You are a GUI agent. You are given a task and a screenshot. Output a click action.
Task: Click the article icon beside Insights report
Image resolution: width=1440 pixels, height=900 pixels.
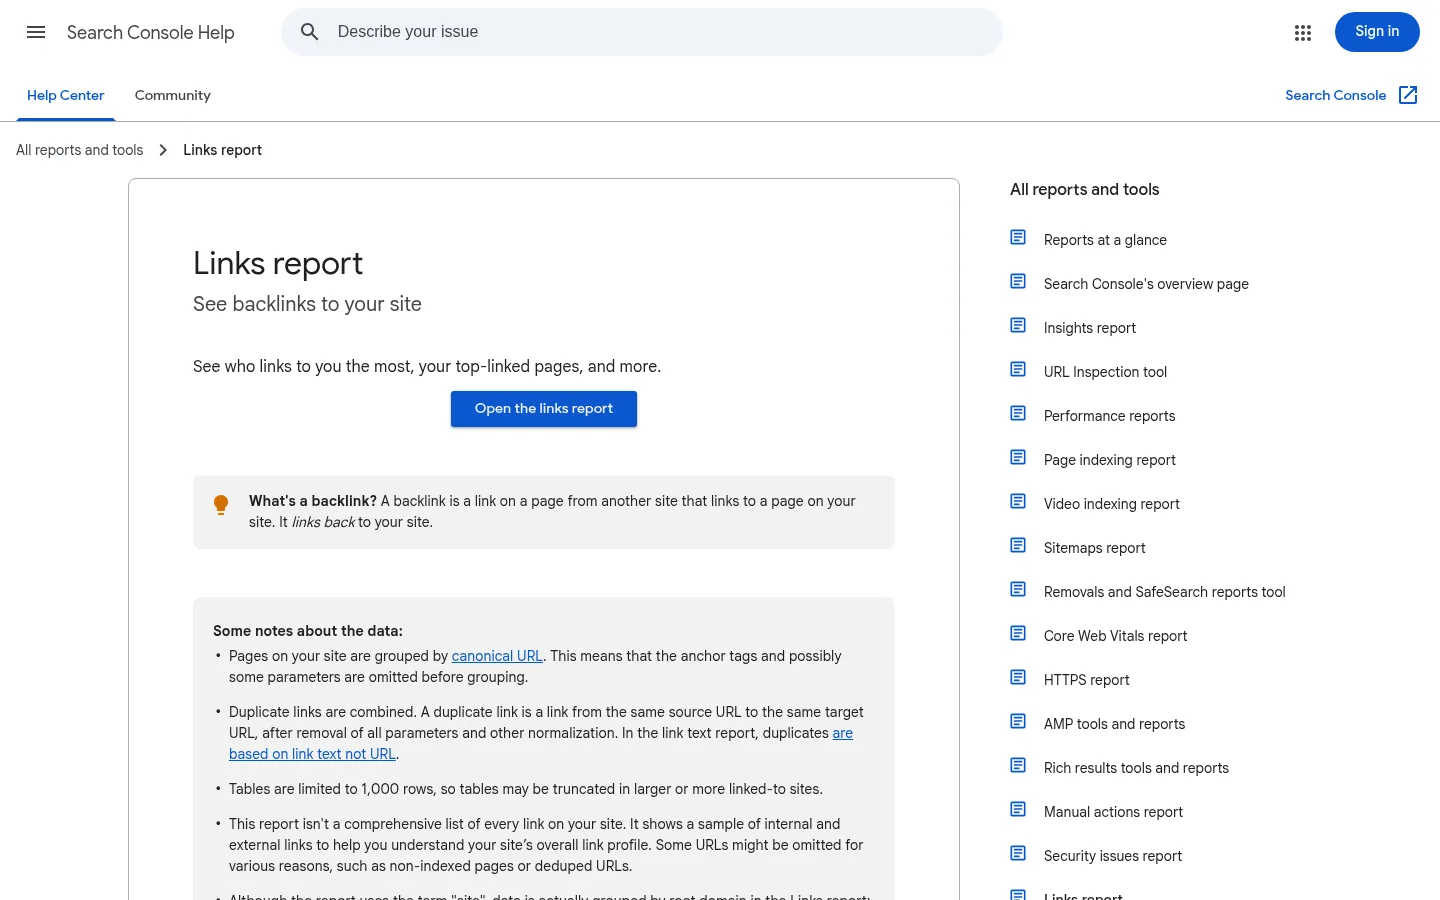tap(1018, 326)
